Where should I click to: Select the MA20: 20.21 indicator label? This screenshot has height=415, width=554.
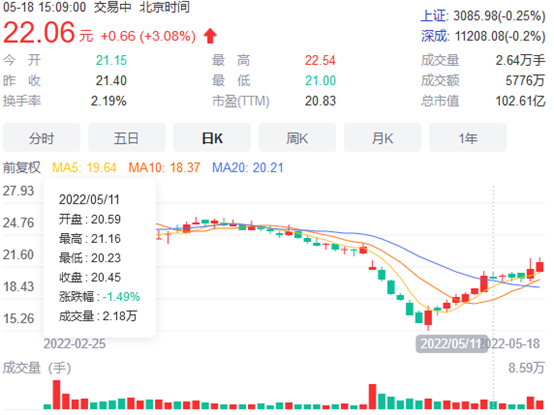click(248, 167)
